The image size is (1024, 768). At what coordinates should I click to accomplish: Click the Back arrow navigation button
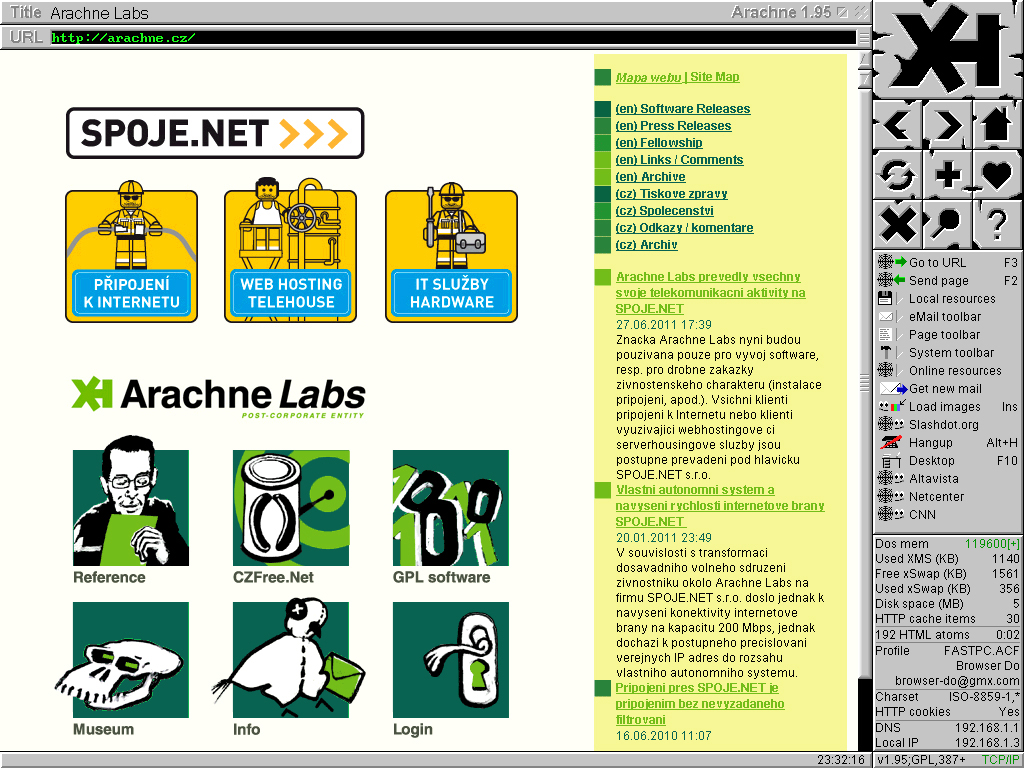[898, 125]
